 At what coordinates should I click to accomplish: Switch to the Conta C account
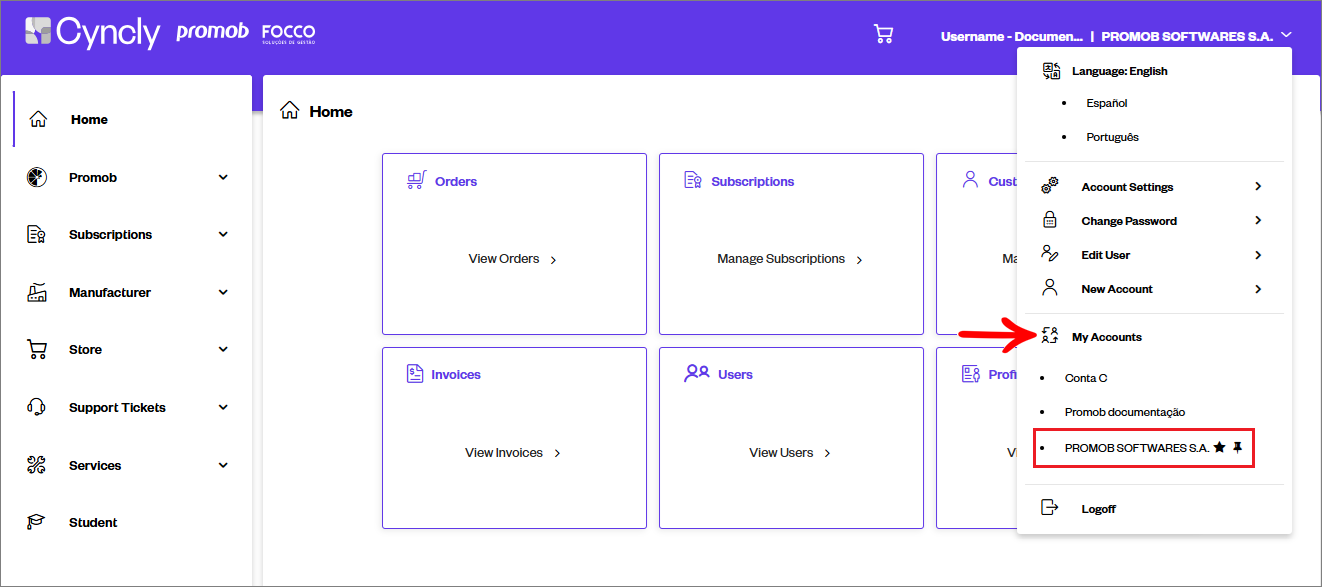[x=1086, y=378]
